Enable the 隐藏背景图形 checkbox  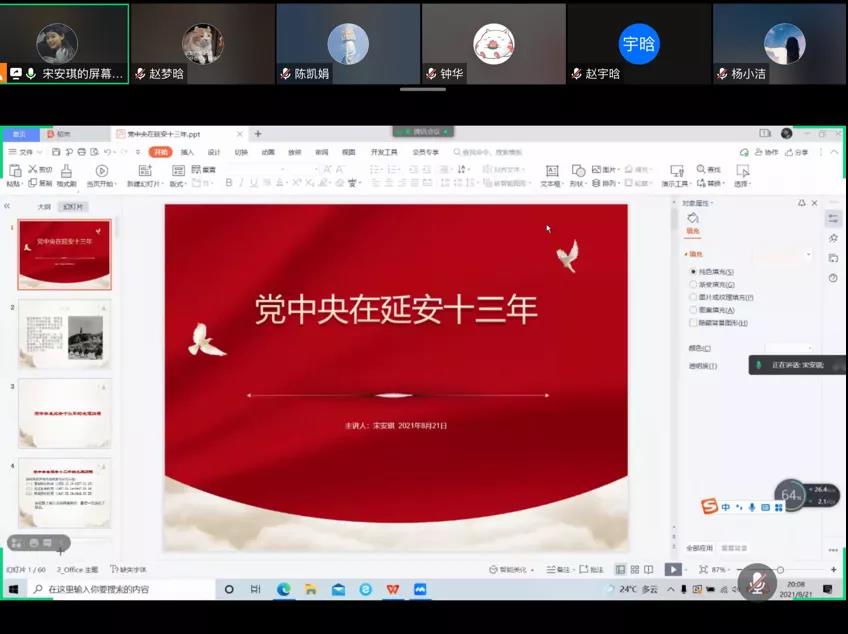tap(692, 323)
